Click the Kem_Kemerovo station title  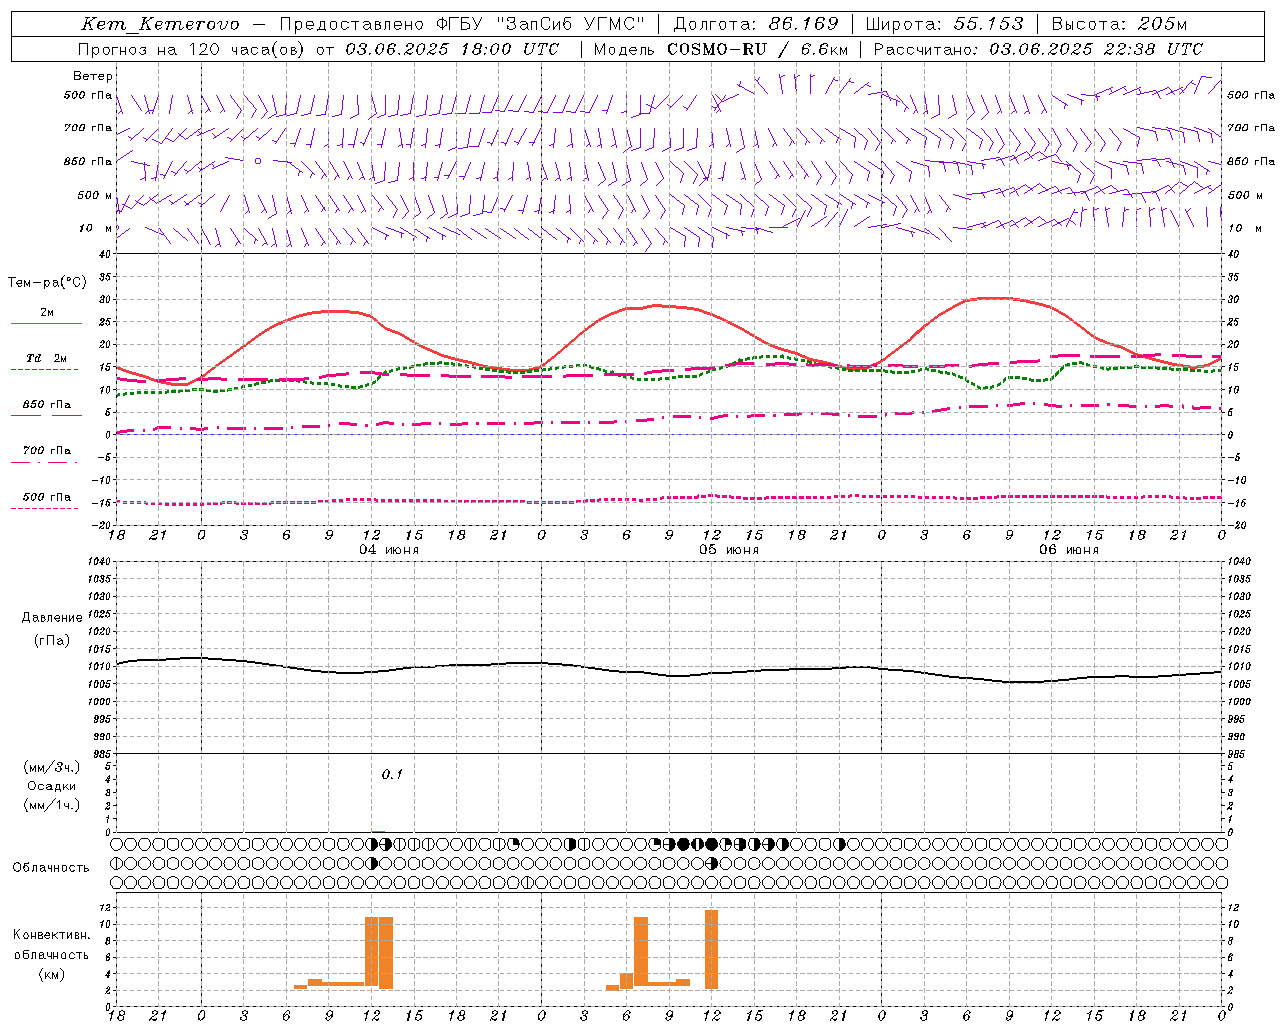[161, 24]
